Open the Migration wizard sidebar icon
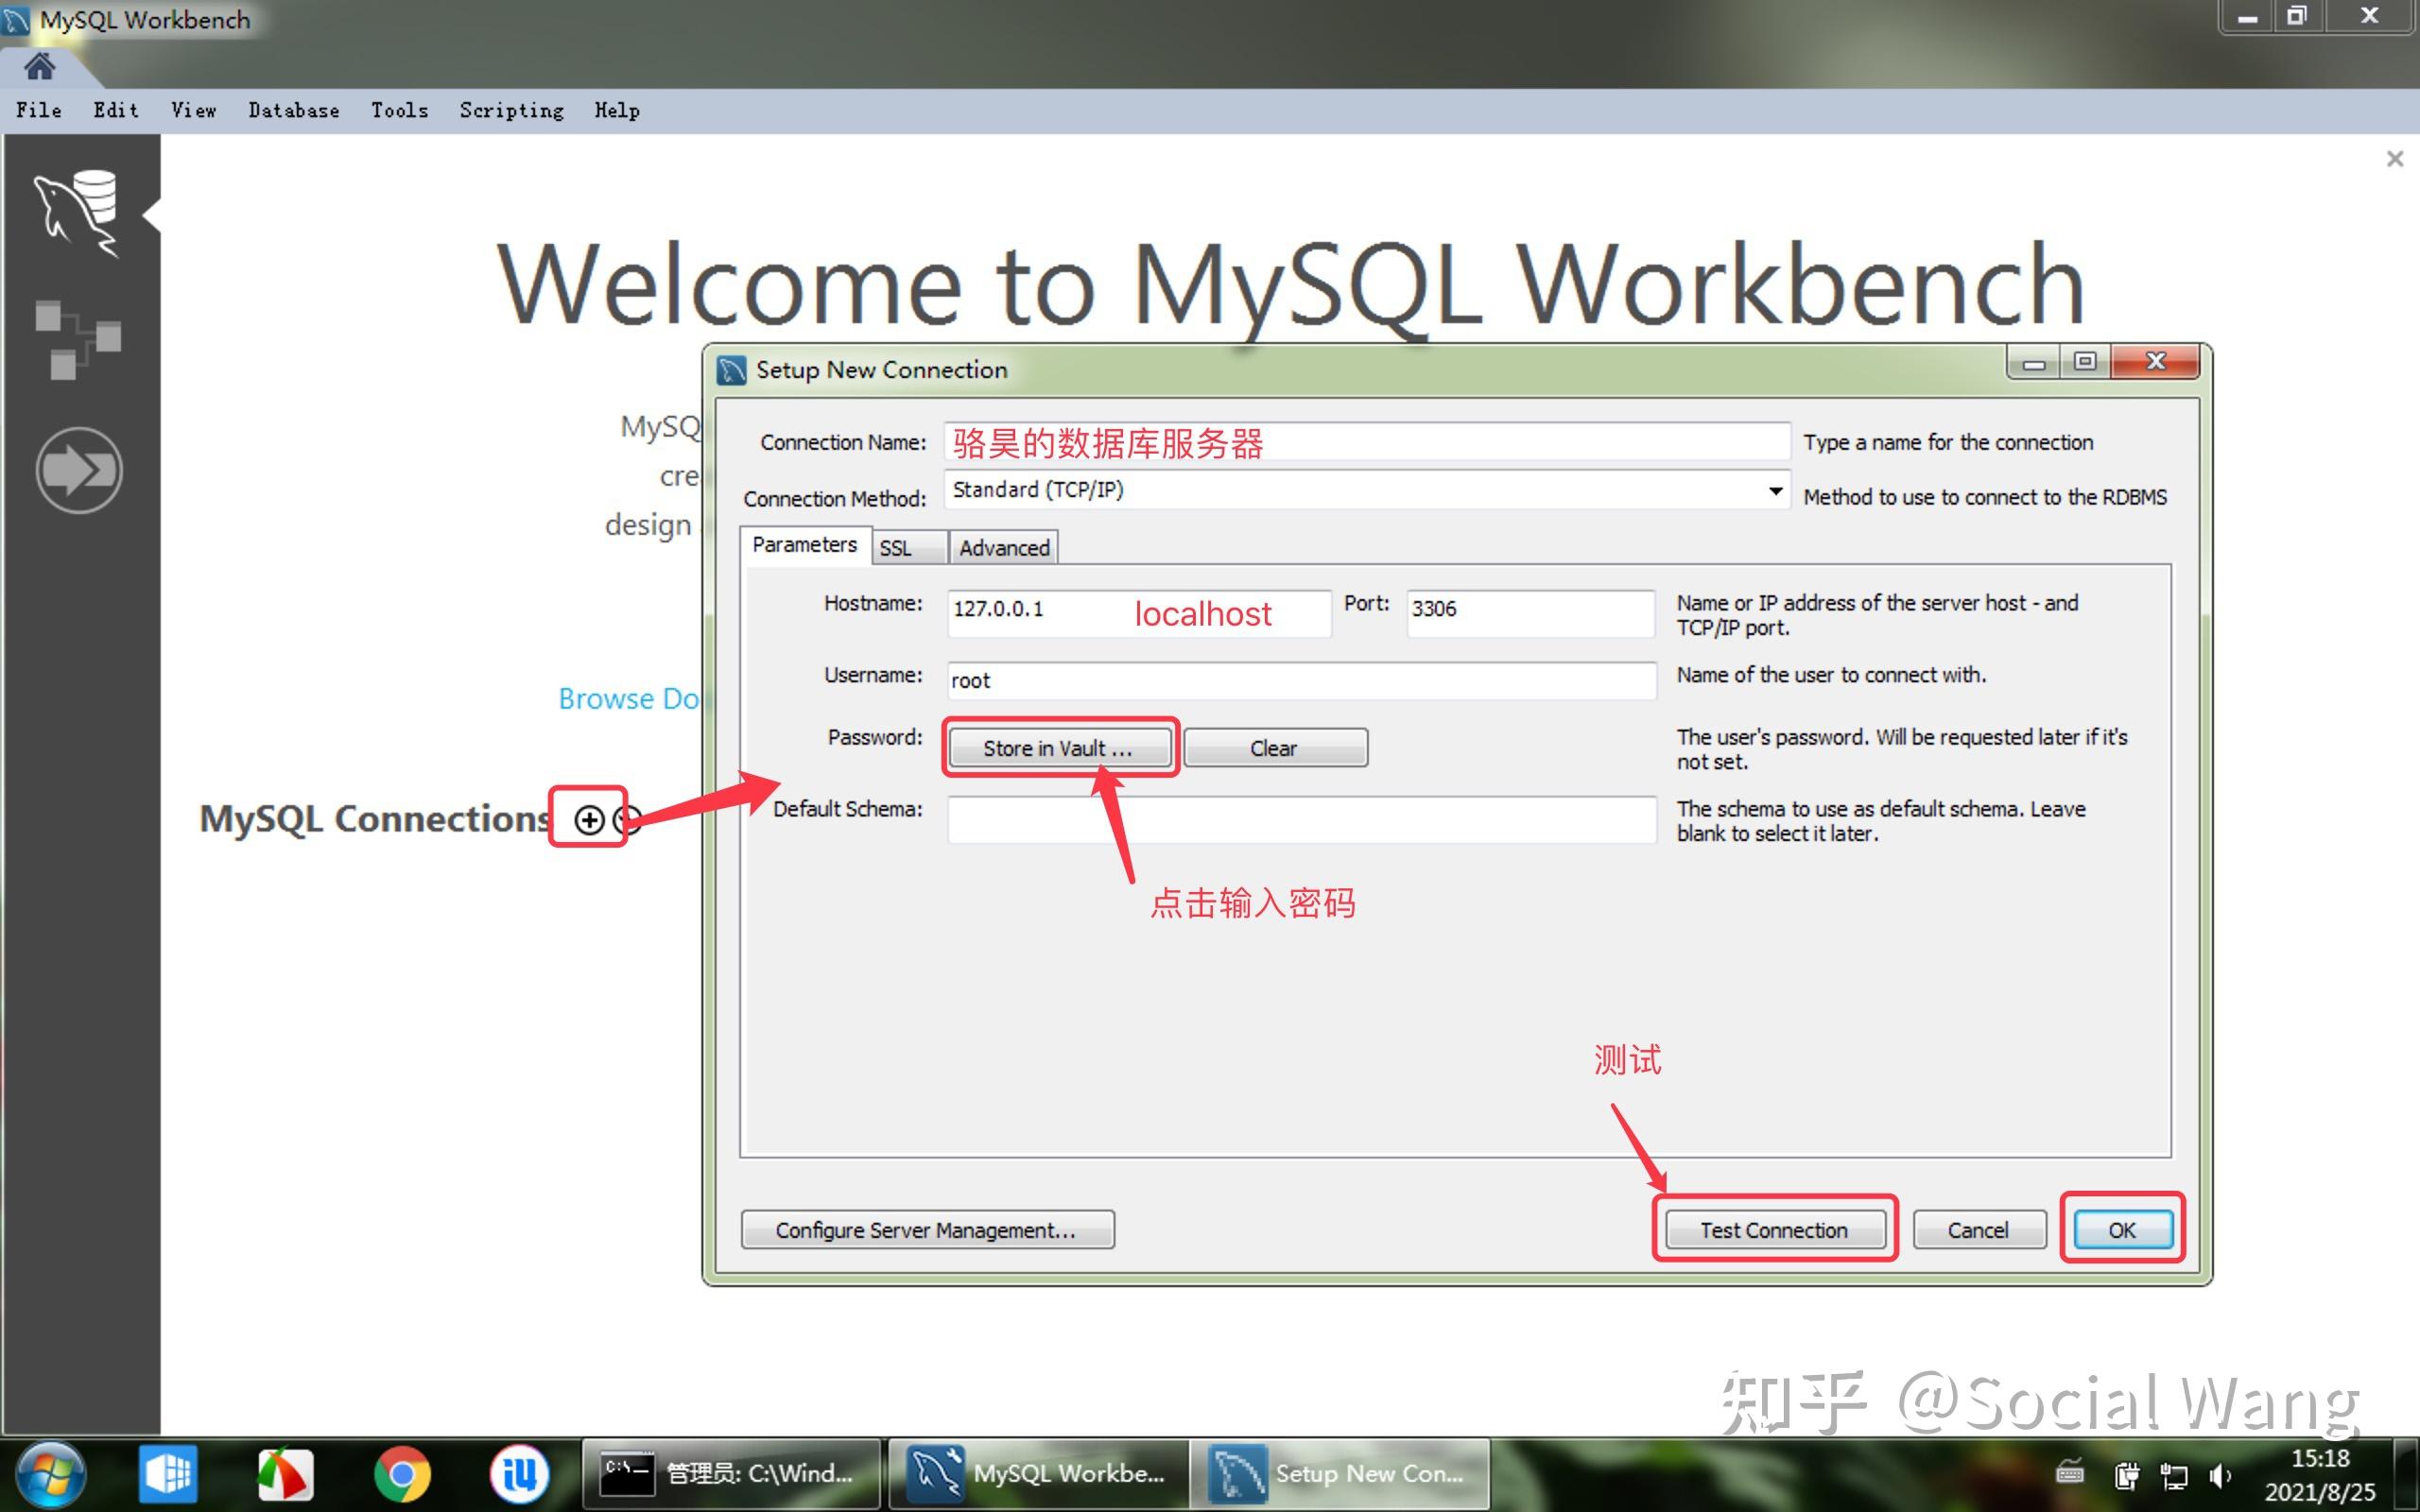Viewport: 2420px width, 1512px height. click(79, 470)
